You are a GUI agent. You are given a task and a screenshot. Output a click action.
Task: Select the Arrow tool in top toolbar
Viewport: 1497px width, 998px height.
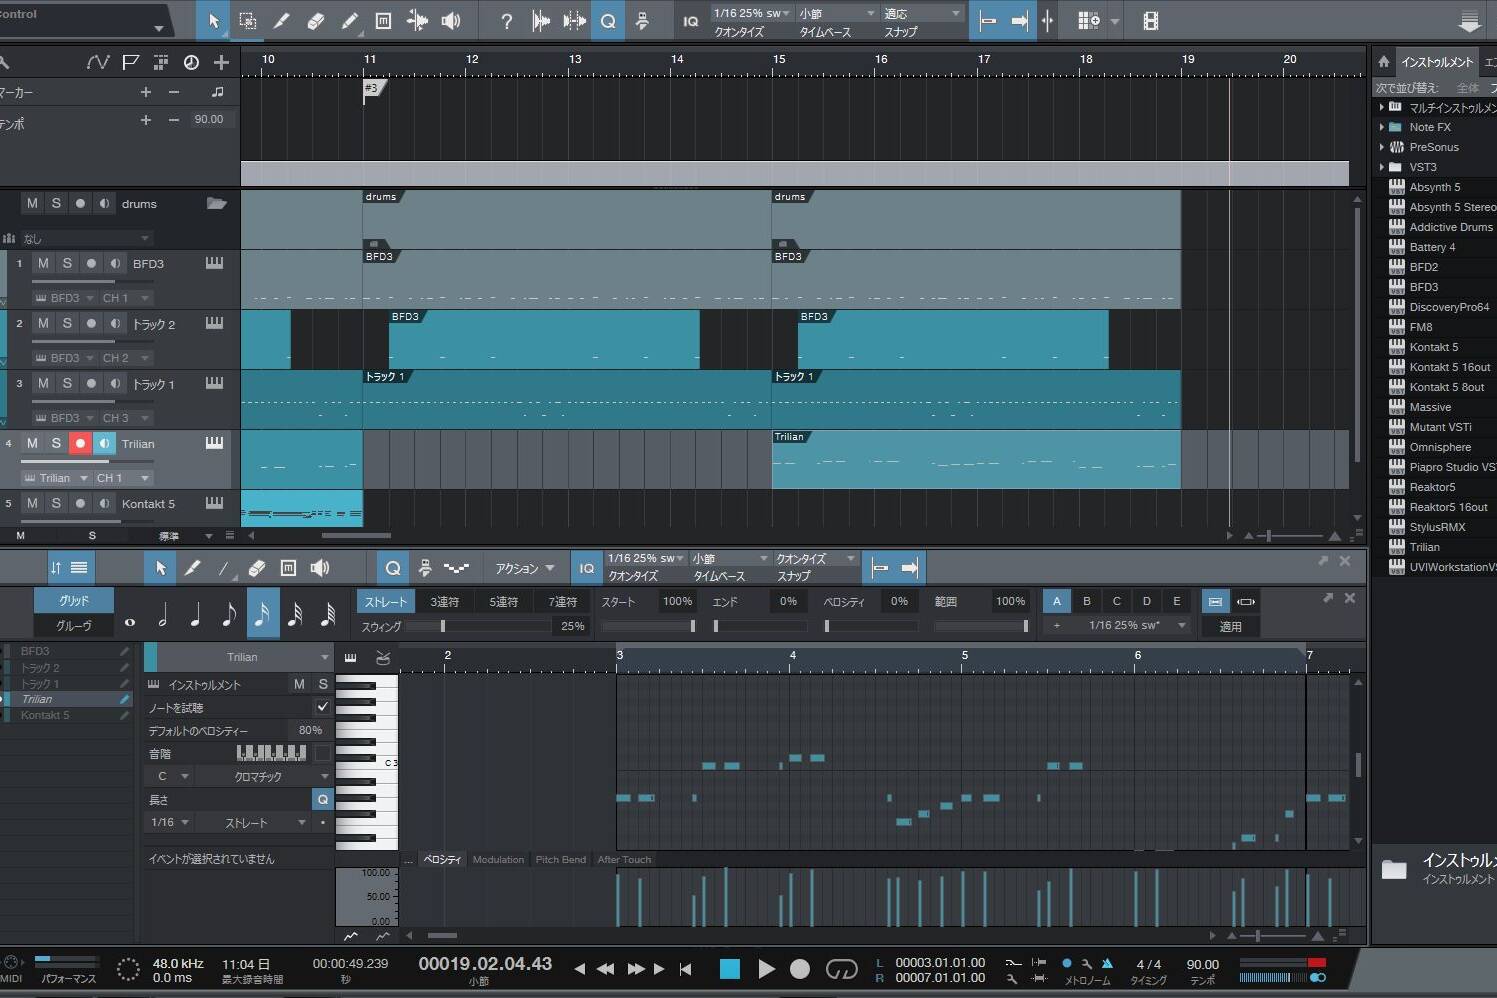[x=213, y=21]
